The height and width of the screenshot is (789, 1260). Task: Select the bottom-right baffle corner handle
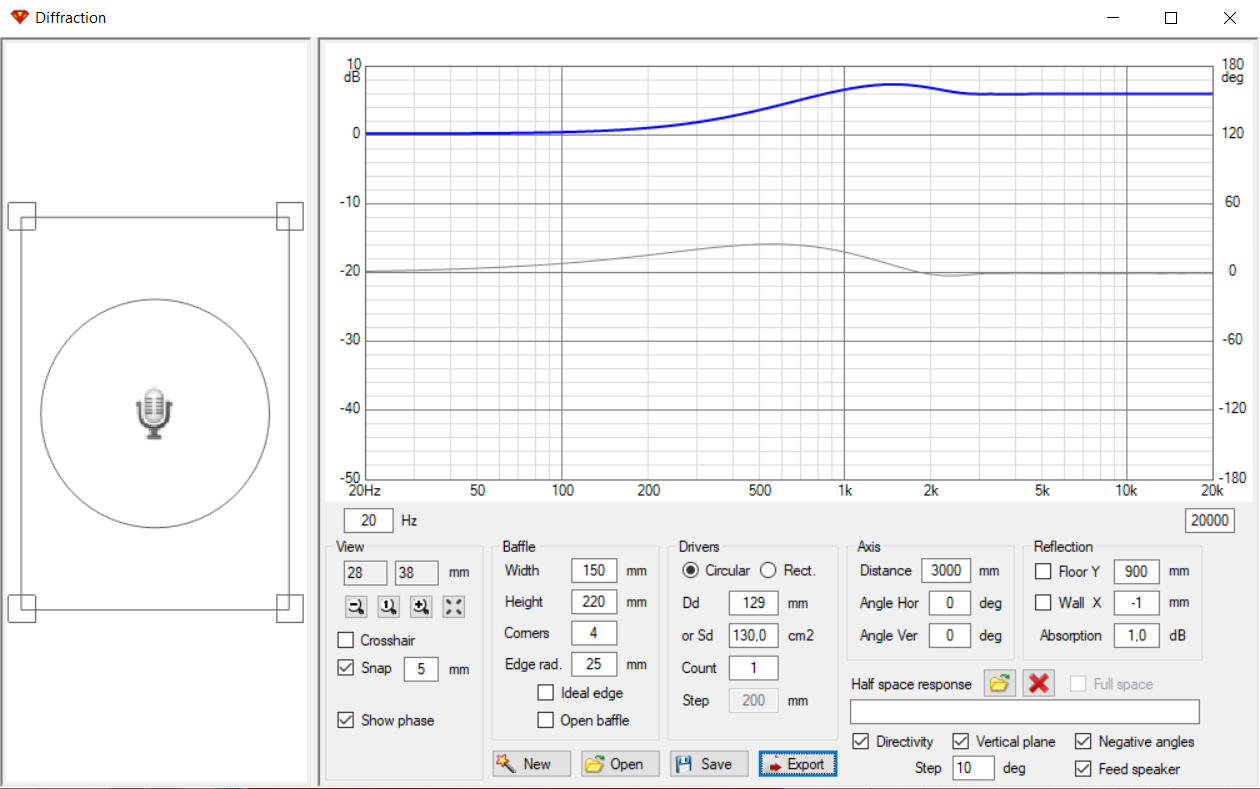[x=290, y=608]
